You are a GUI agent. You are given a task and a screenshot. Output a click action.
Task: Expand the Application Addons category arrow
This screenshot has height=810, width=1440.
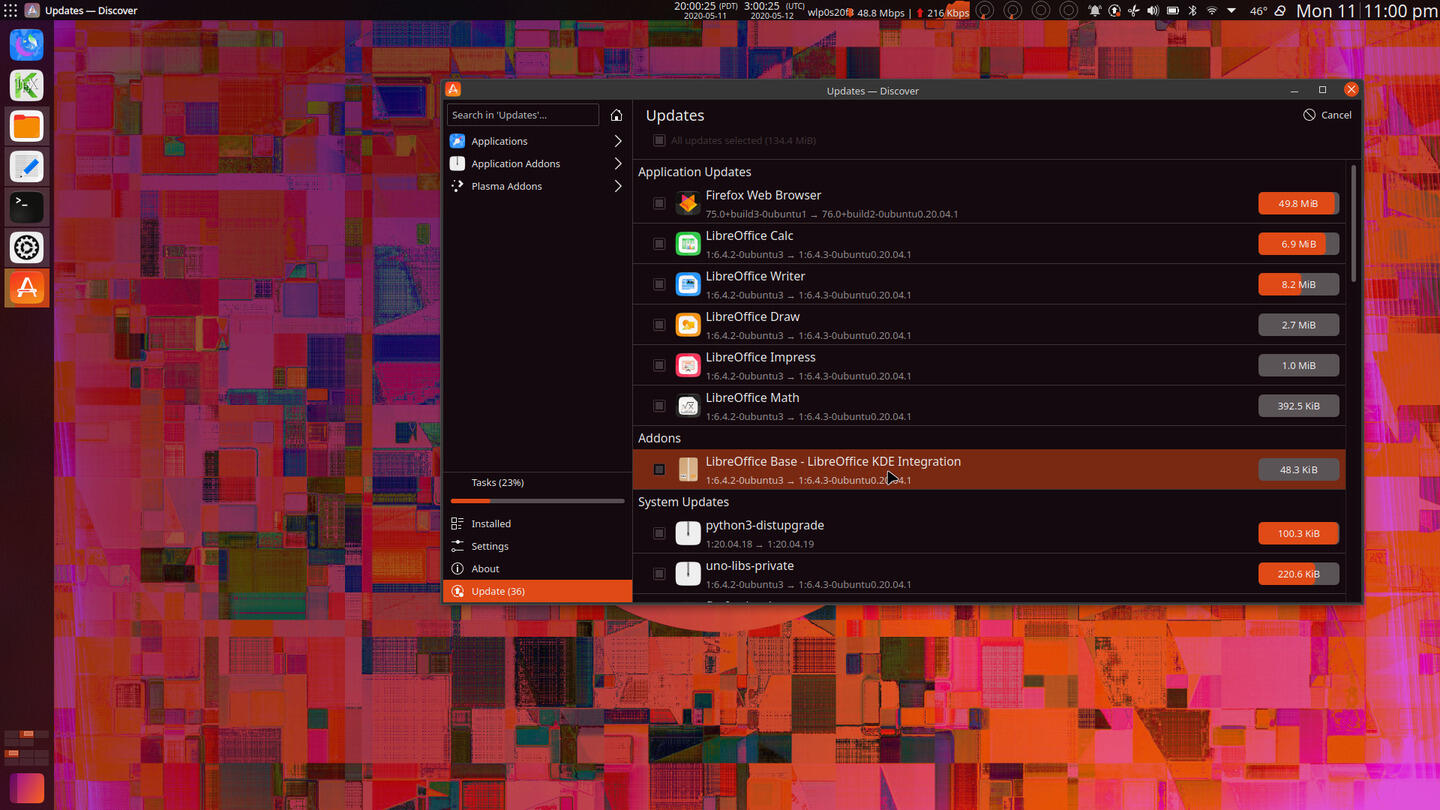[x=618, y=163]
